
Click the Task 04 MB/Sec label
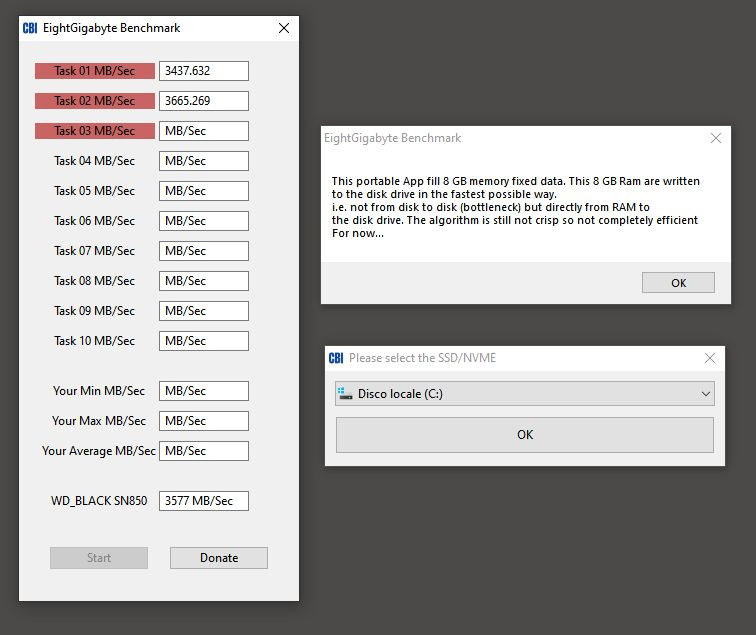94,161
